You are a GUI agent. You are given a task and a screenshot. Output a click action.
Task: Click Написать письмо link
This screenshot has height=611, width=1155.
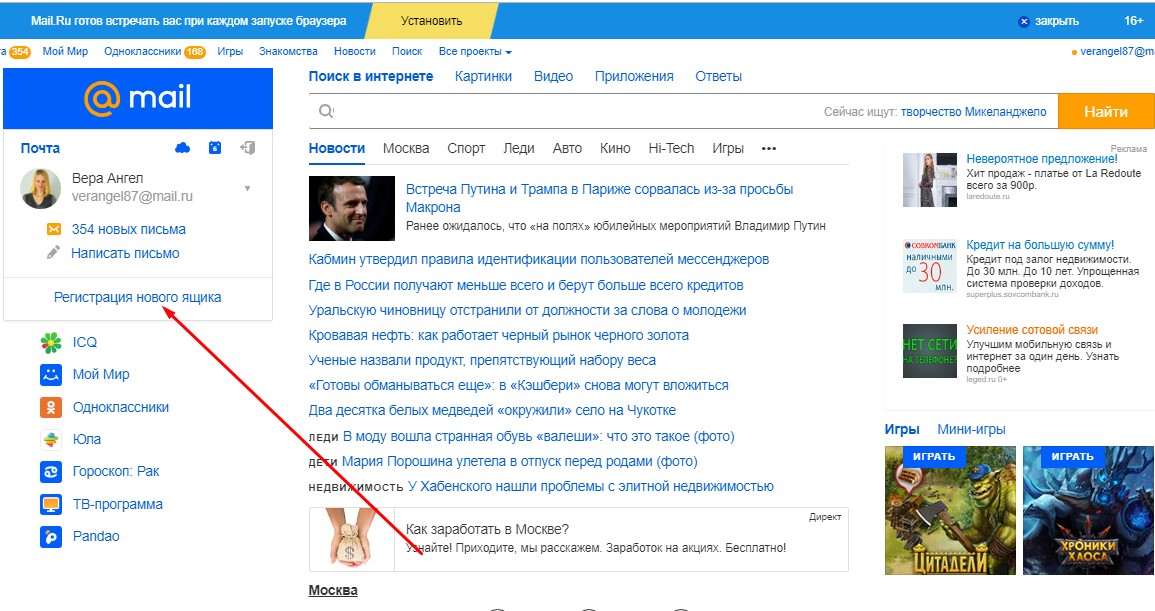[x=125, y=253]
